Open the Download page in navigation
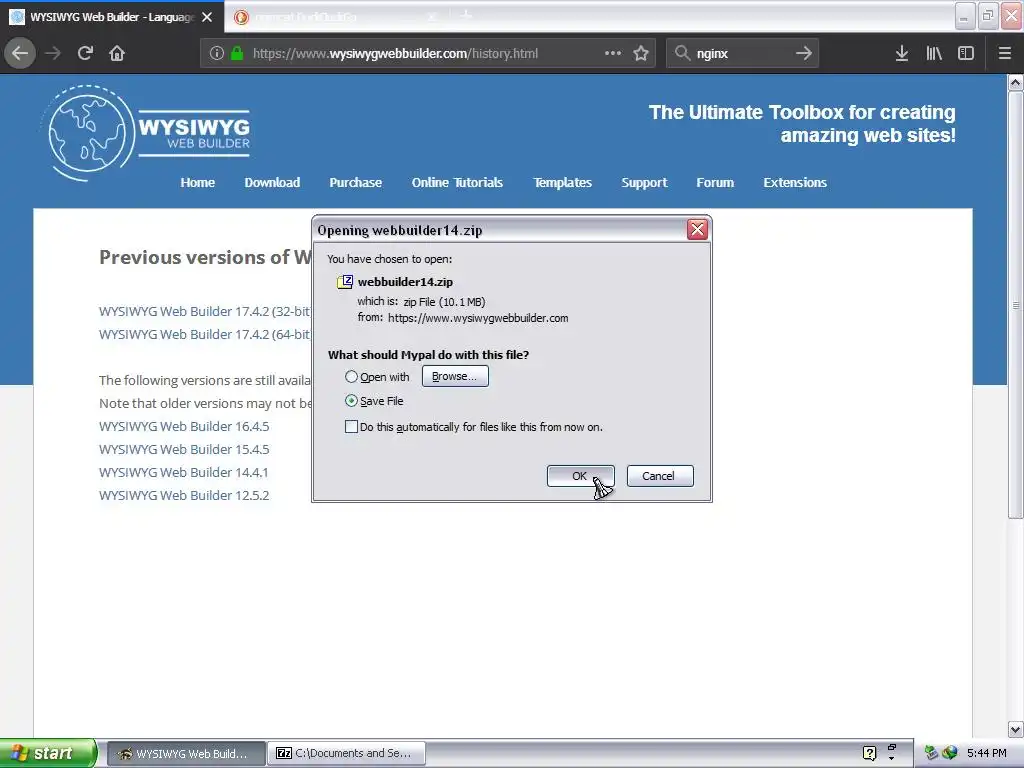 [x=272, y=182]
